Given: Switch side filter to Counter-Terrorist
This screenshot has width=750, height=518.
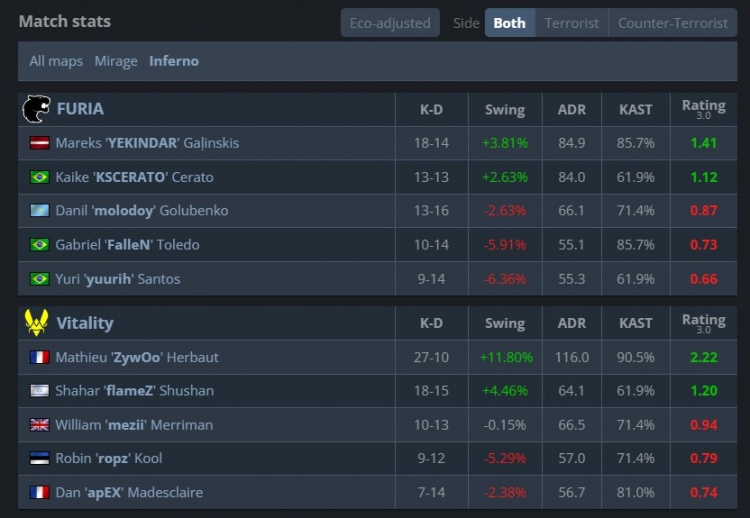Looking at the screenshot, I should pyautogui.click(x=672, y=23).
